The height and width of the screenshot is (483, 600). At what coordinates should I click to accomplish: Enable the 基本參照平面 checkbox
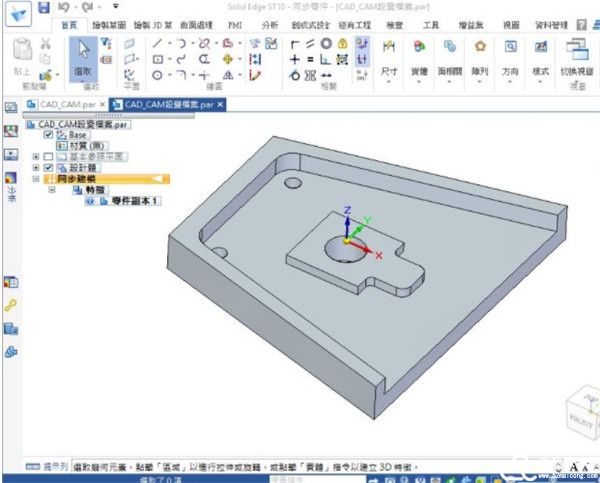[x=48, y=157]
